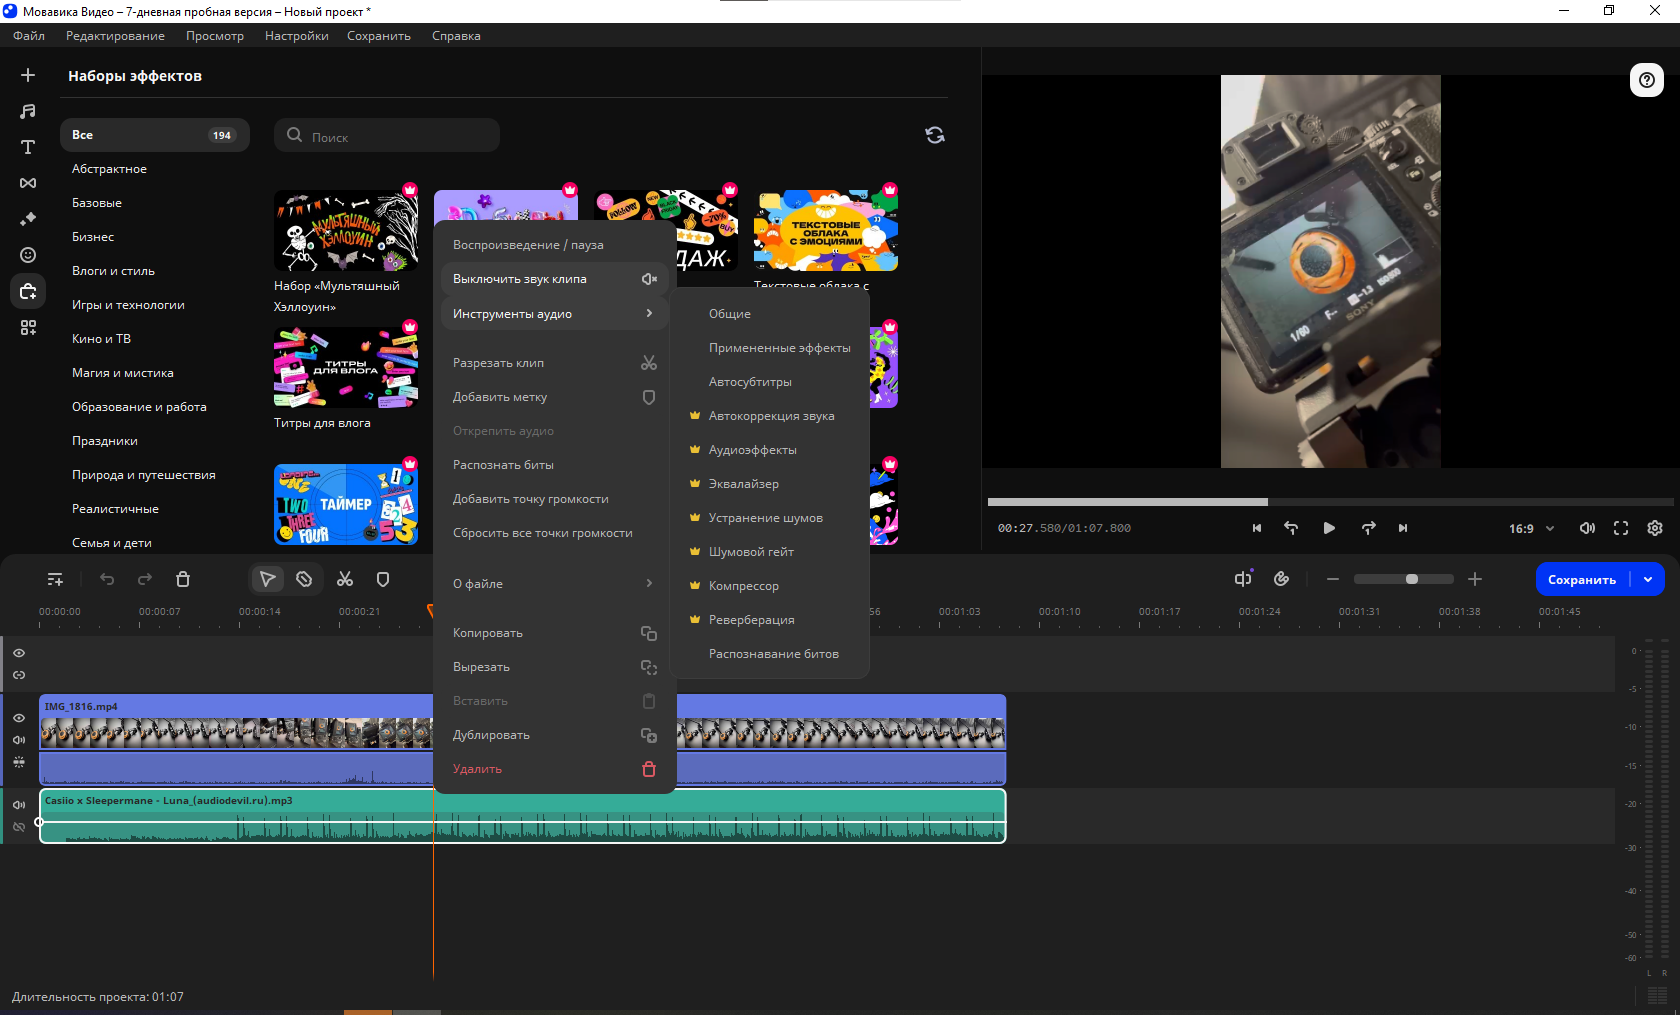Viewport: 1680px width, 1015px height.
Task: Select the 'Абстрактное' effects category
Action: coord(109,169)
